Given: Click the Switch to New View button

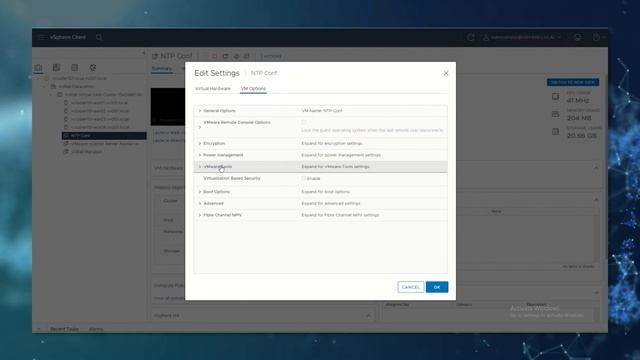Looking at the screenshot, I should tap(573, 82).
